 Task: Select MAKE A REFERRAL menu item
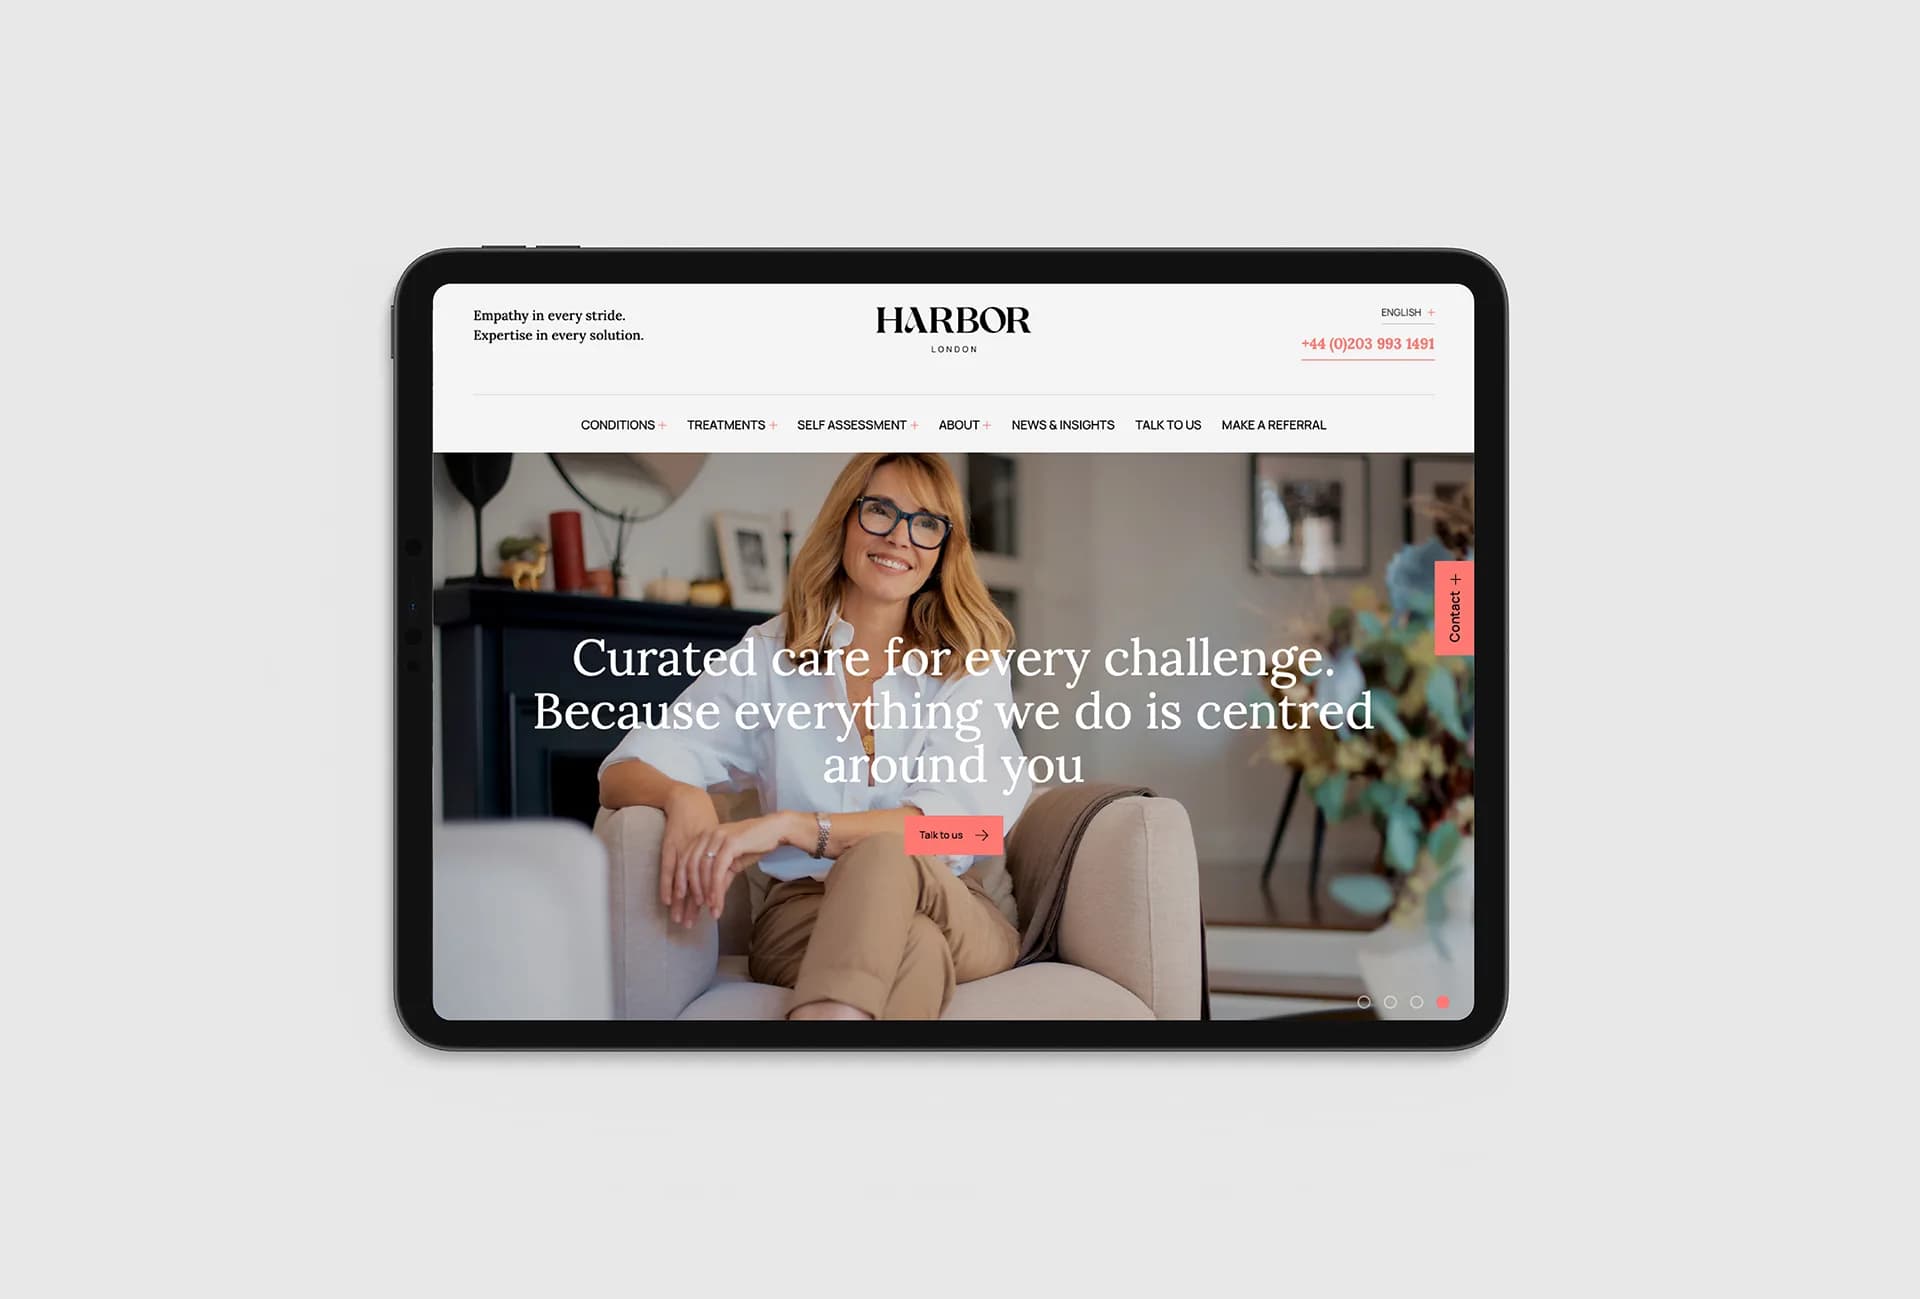click(x=1274, y=425)
